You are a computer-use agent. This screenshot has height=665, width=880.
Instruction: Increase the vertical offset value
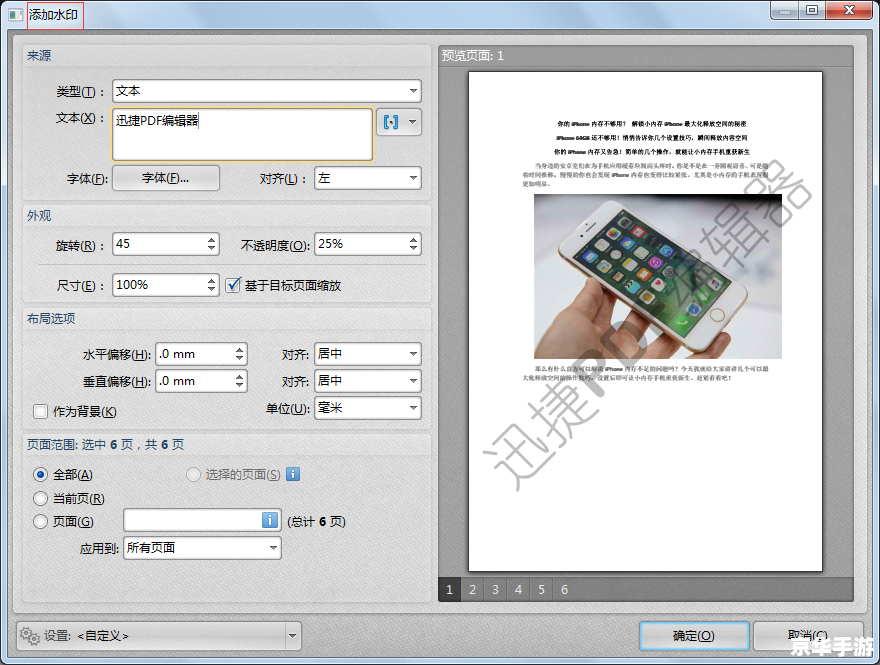pyautogui.click(x=240, y=377)
